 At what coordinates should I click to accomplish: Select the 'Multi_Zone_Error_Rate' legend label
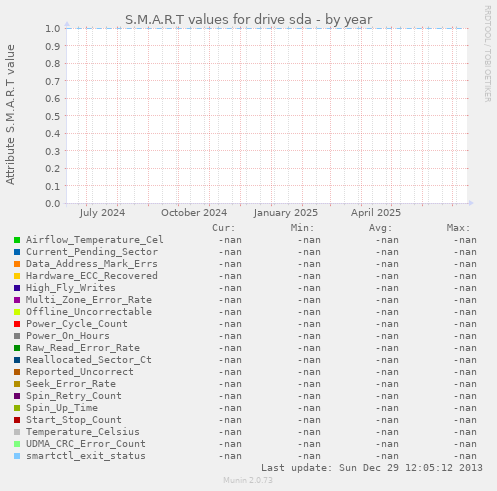click(x=89, y=300)
